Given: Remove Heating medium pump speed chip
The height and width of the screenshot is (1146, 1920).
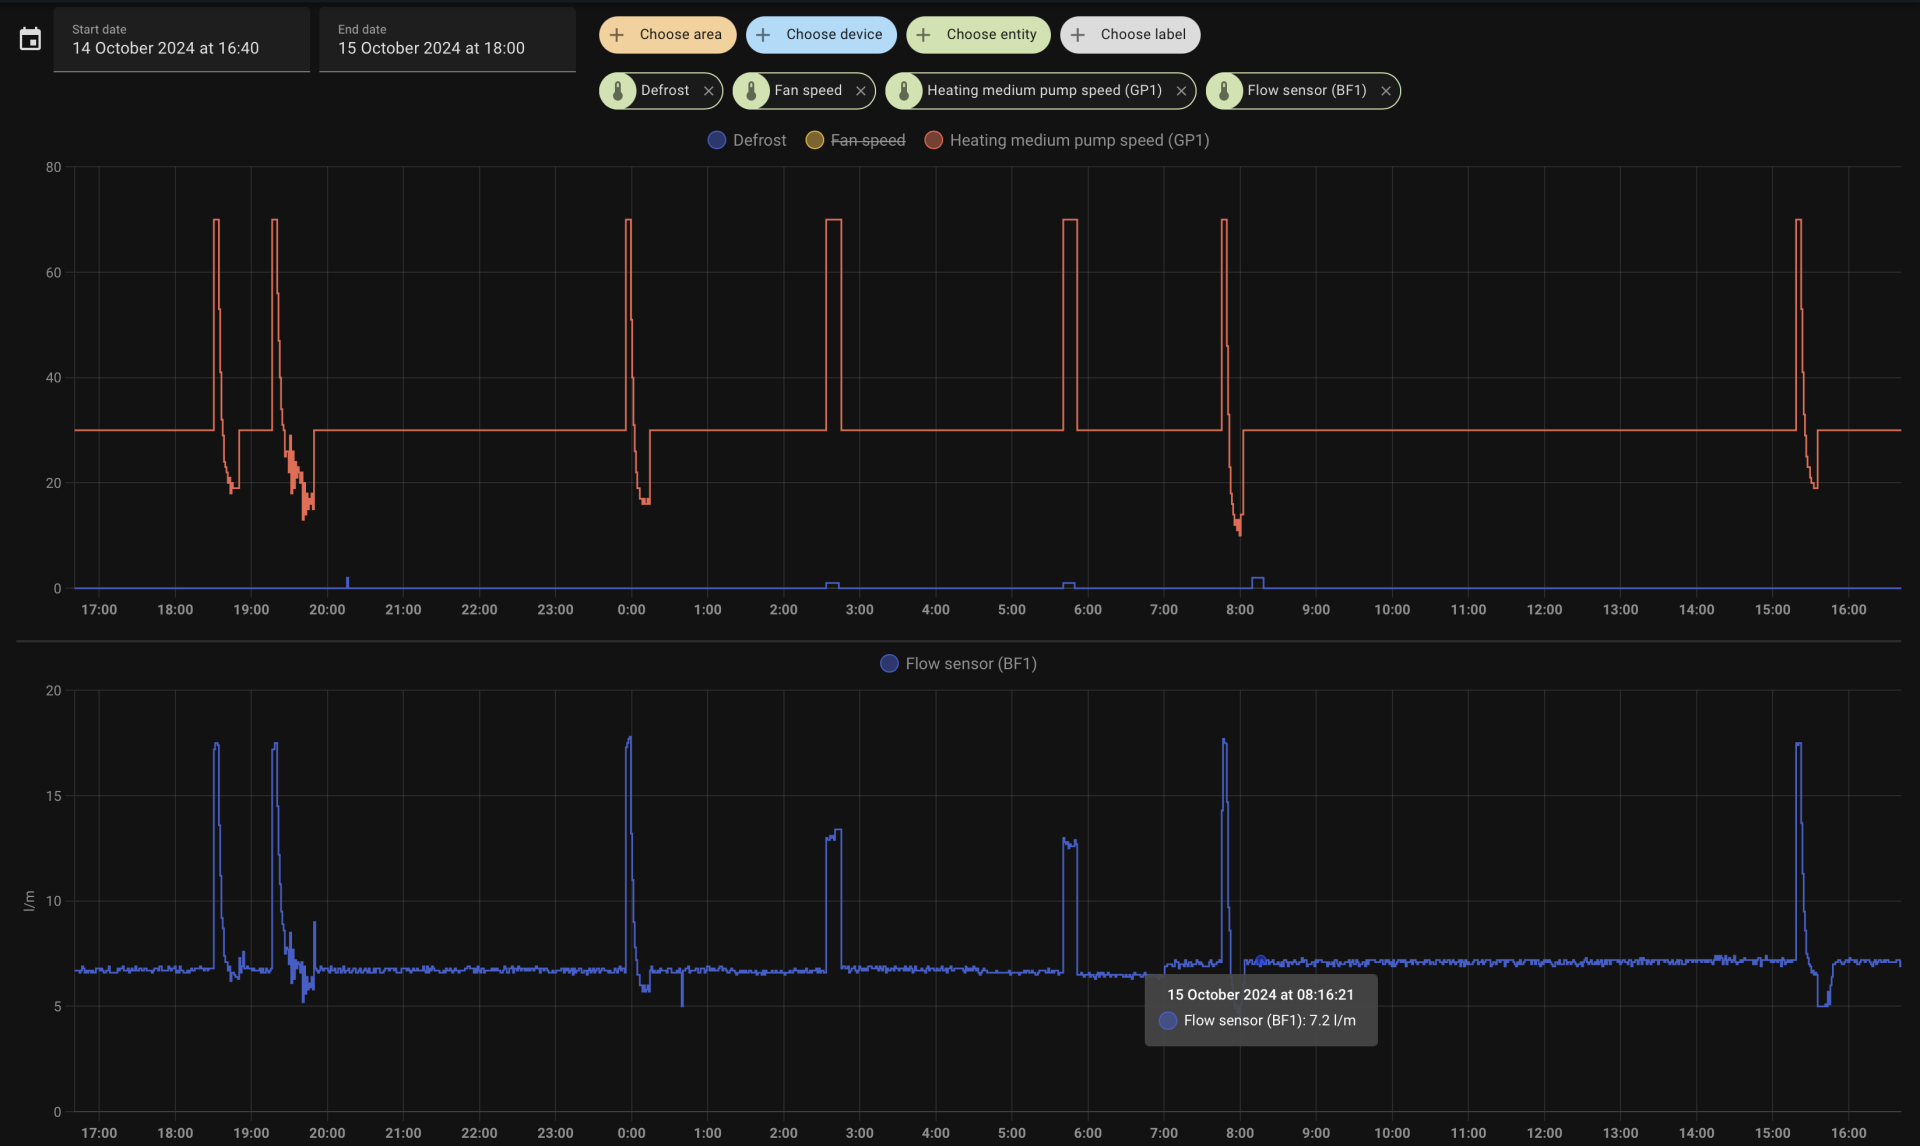Looking at the screenshot, I should [1180, 91].
